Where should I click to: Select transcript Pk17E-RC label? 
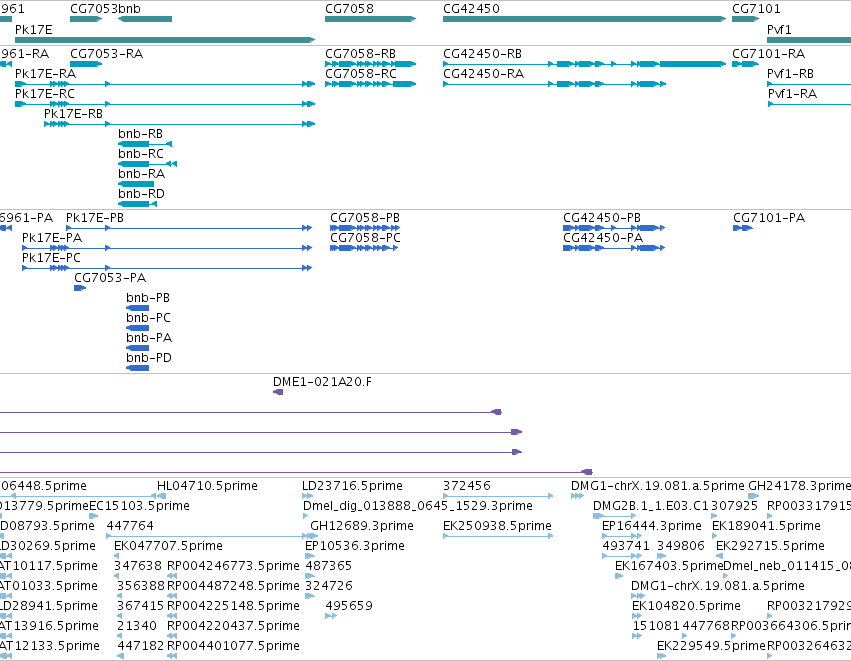pyautogui.click(x=45, y=94)
